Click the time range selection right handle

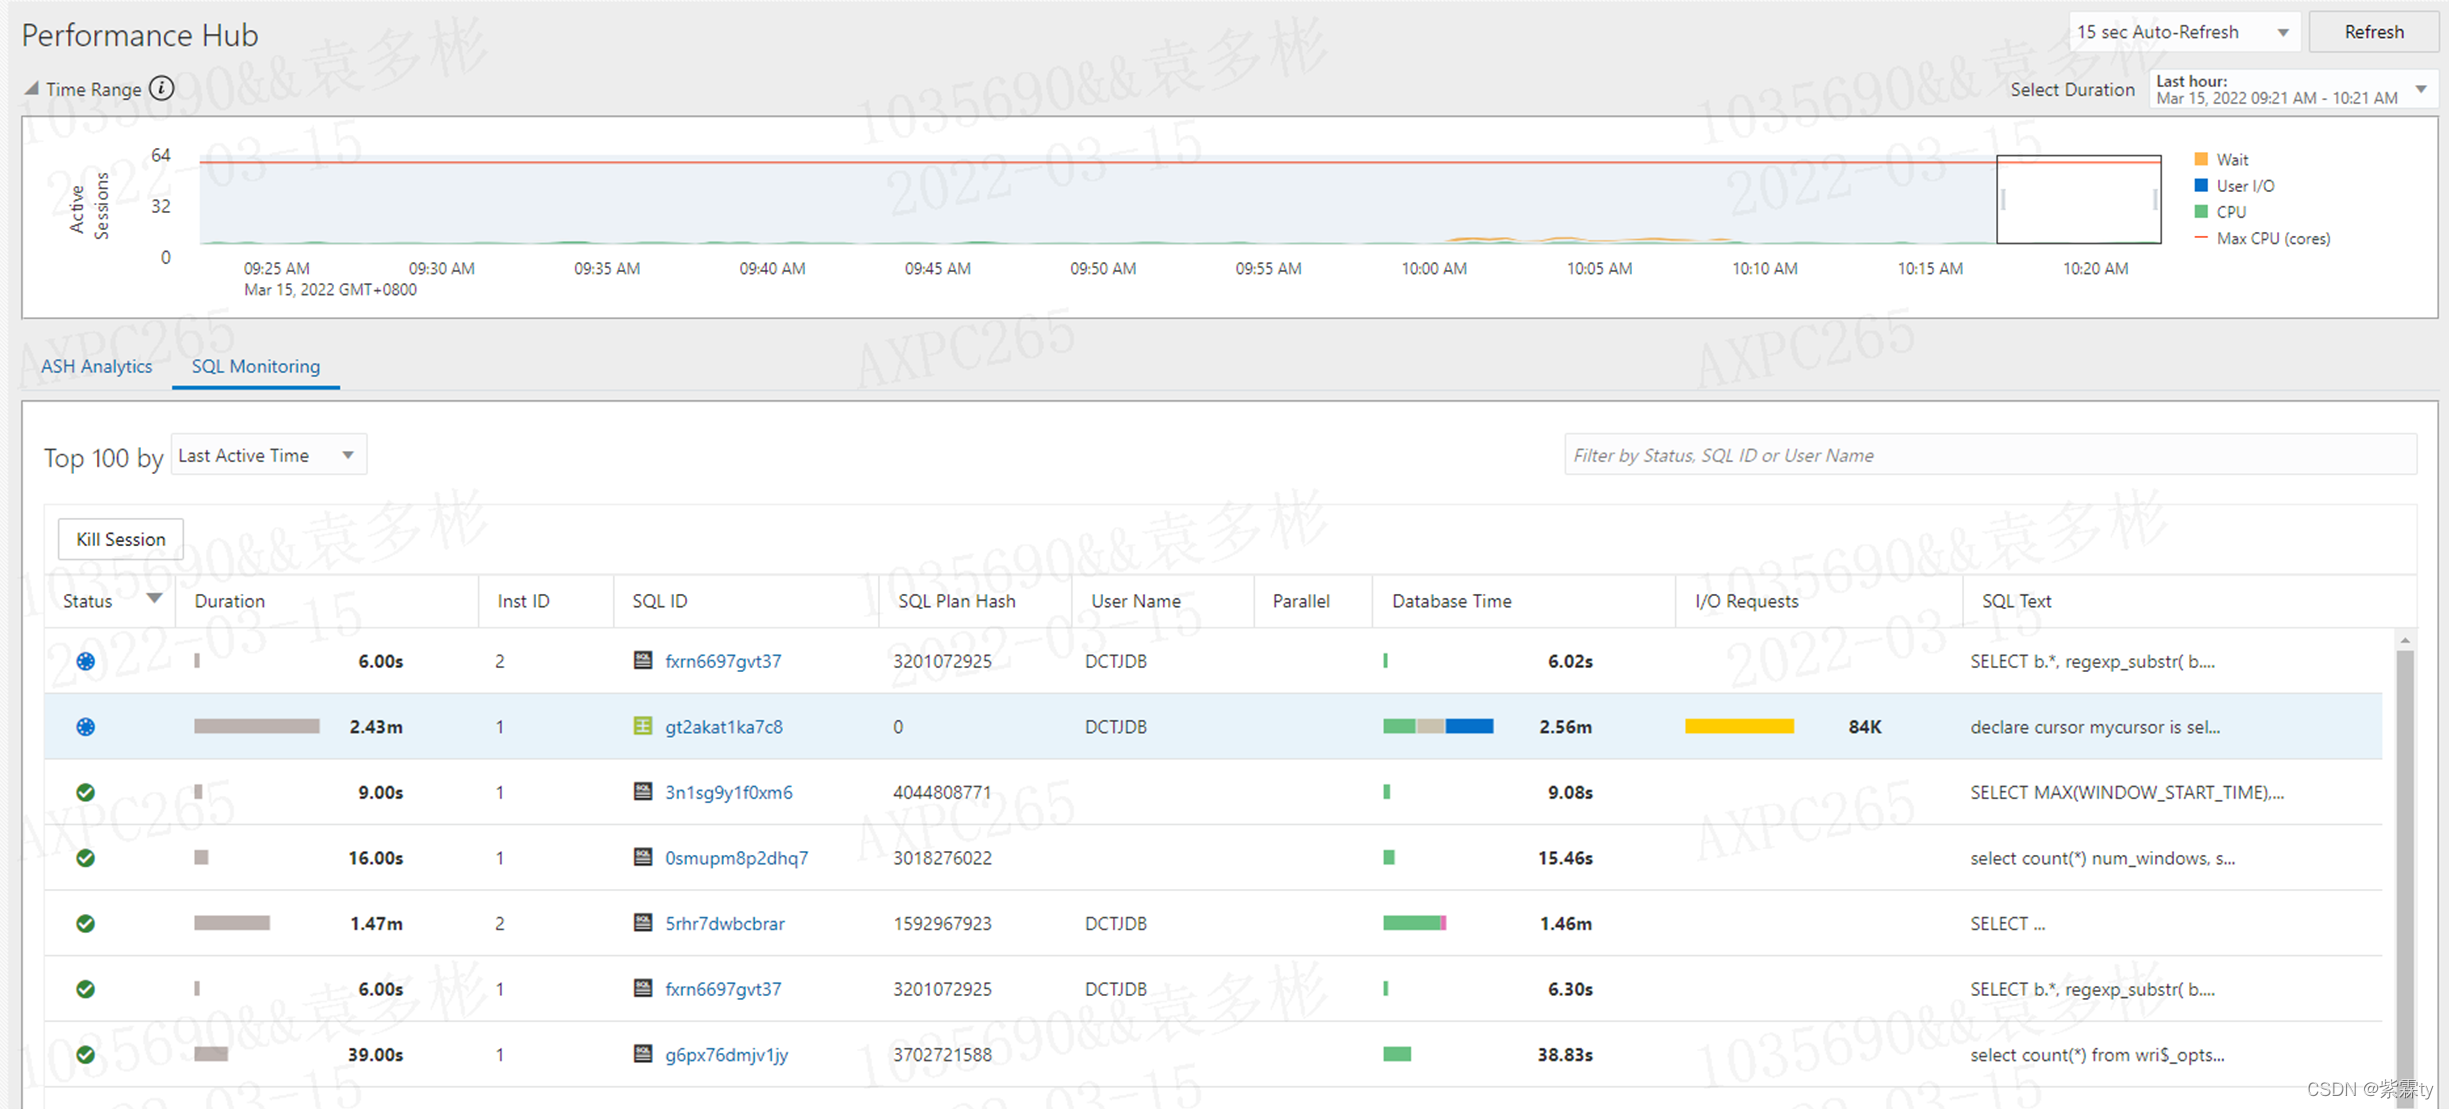(x=2155, y=200)
